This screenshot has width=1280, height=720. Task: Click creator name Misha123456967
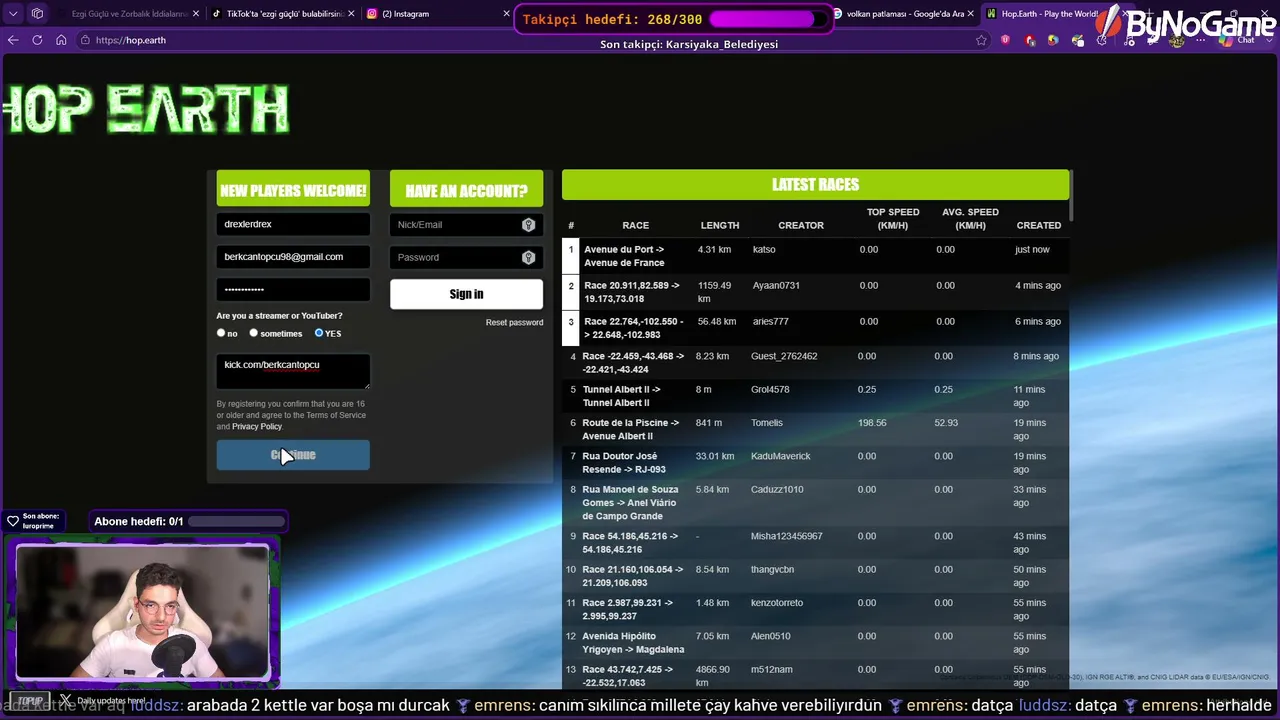tap(787, 536)
